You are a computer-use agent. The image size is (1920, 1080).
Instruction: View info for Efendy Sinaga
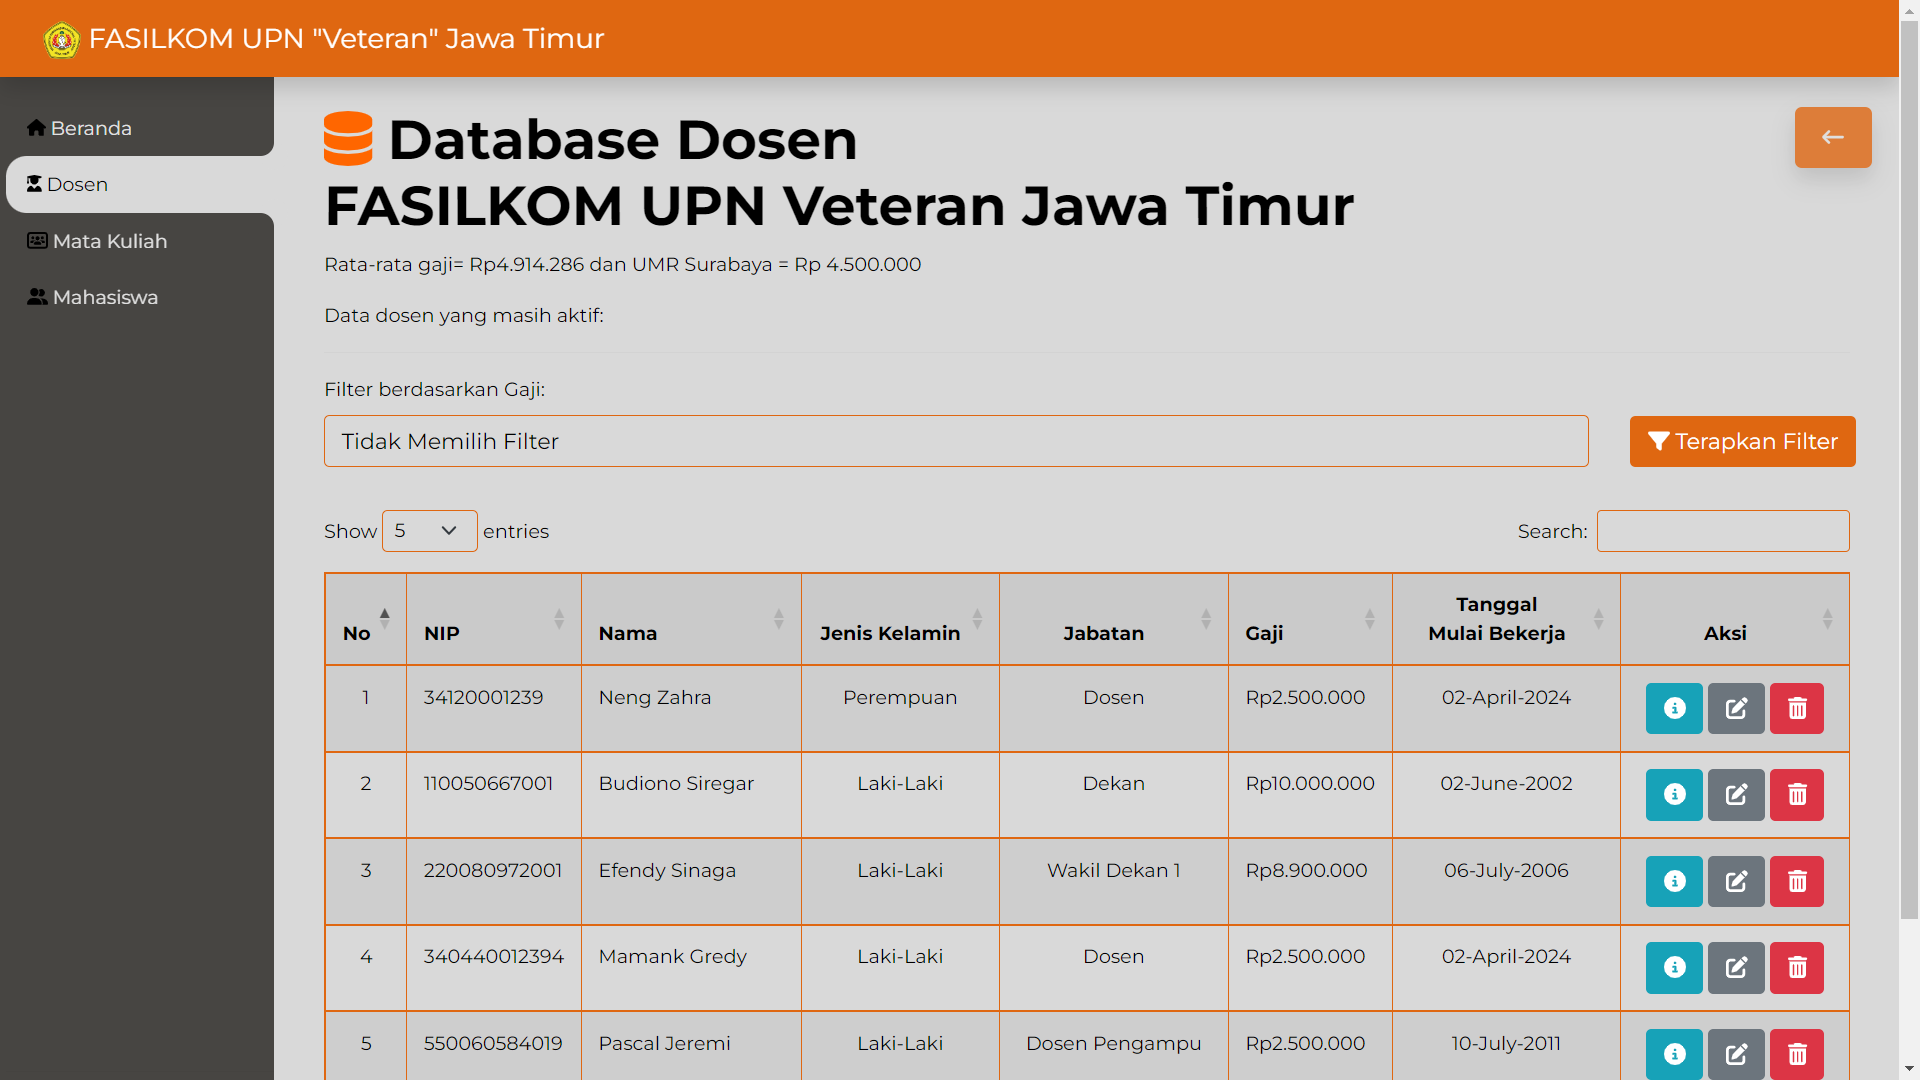(1674, 882)
